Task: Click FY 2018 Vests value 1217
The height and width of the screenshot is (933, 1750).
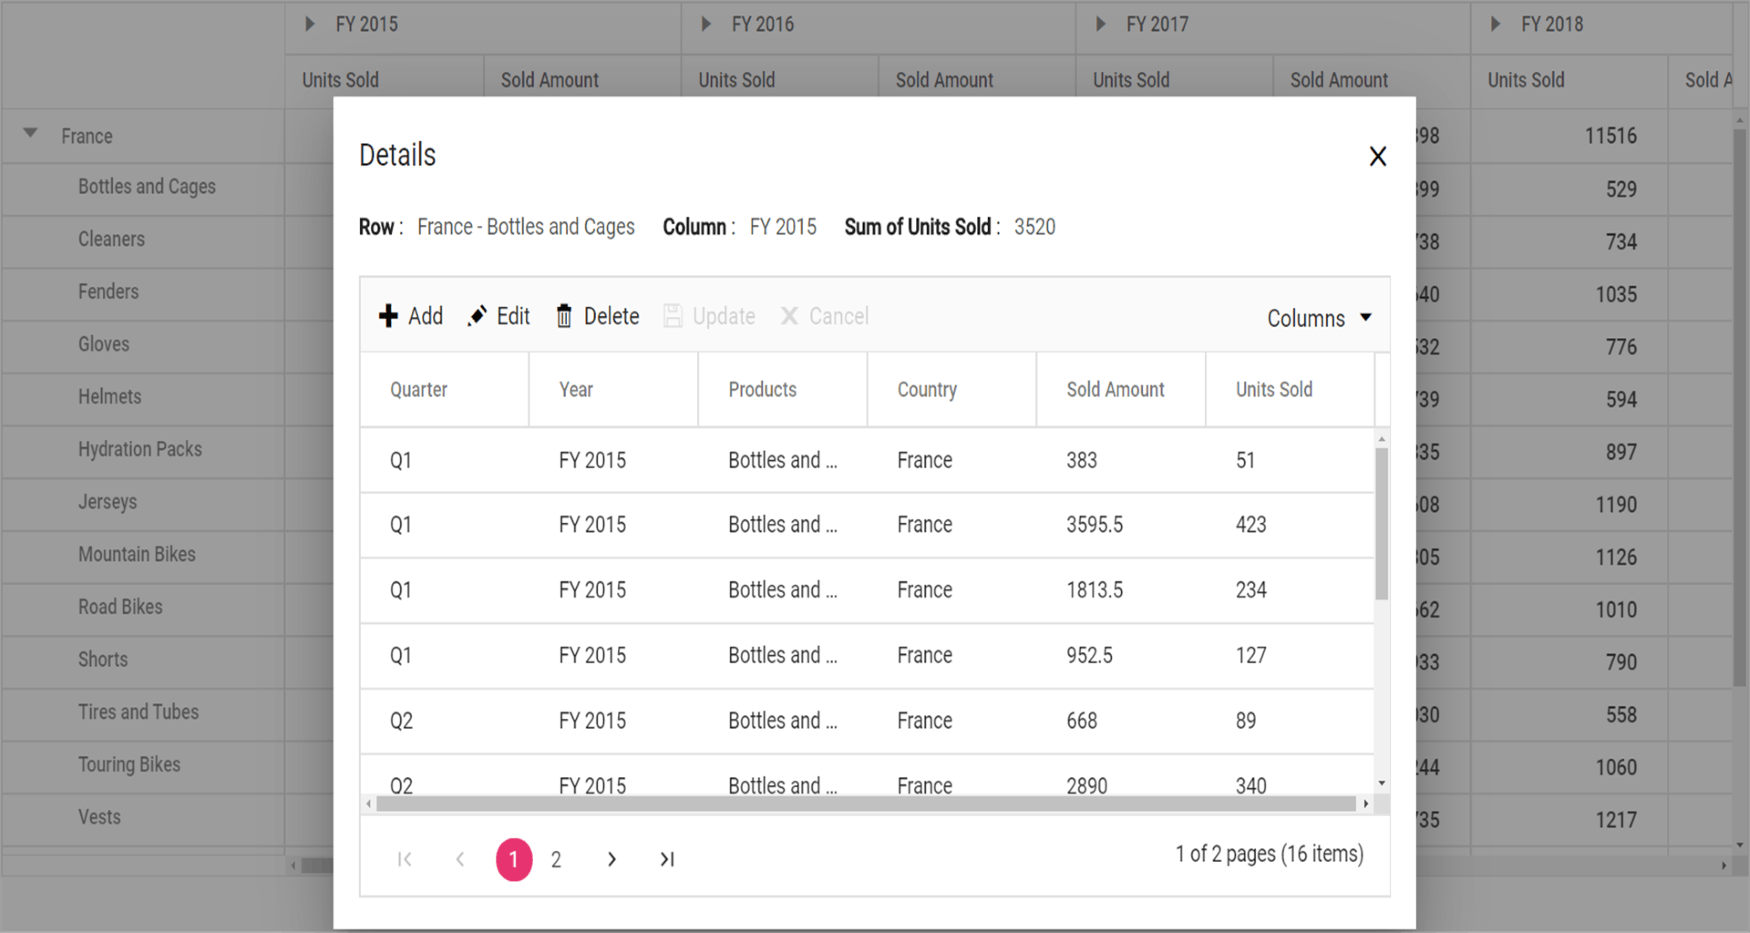Action: pos(1569,820)
